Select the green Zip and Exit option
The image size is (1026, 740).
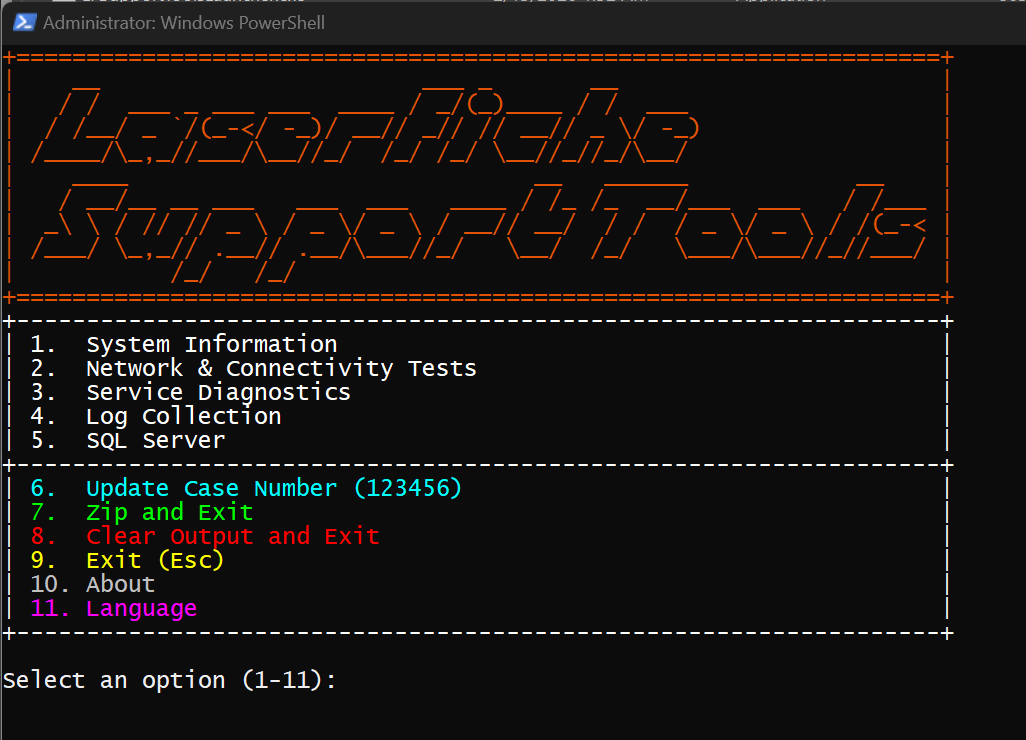pos(169,513)
